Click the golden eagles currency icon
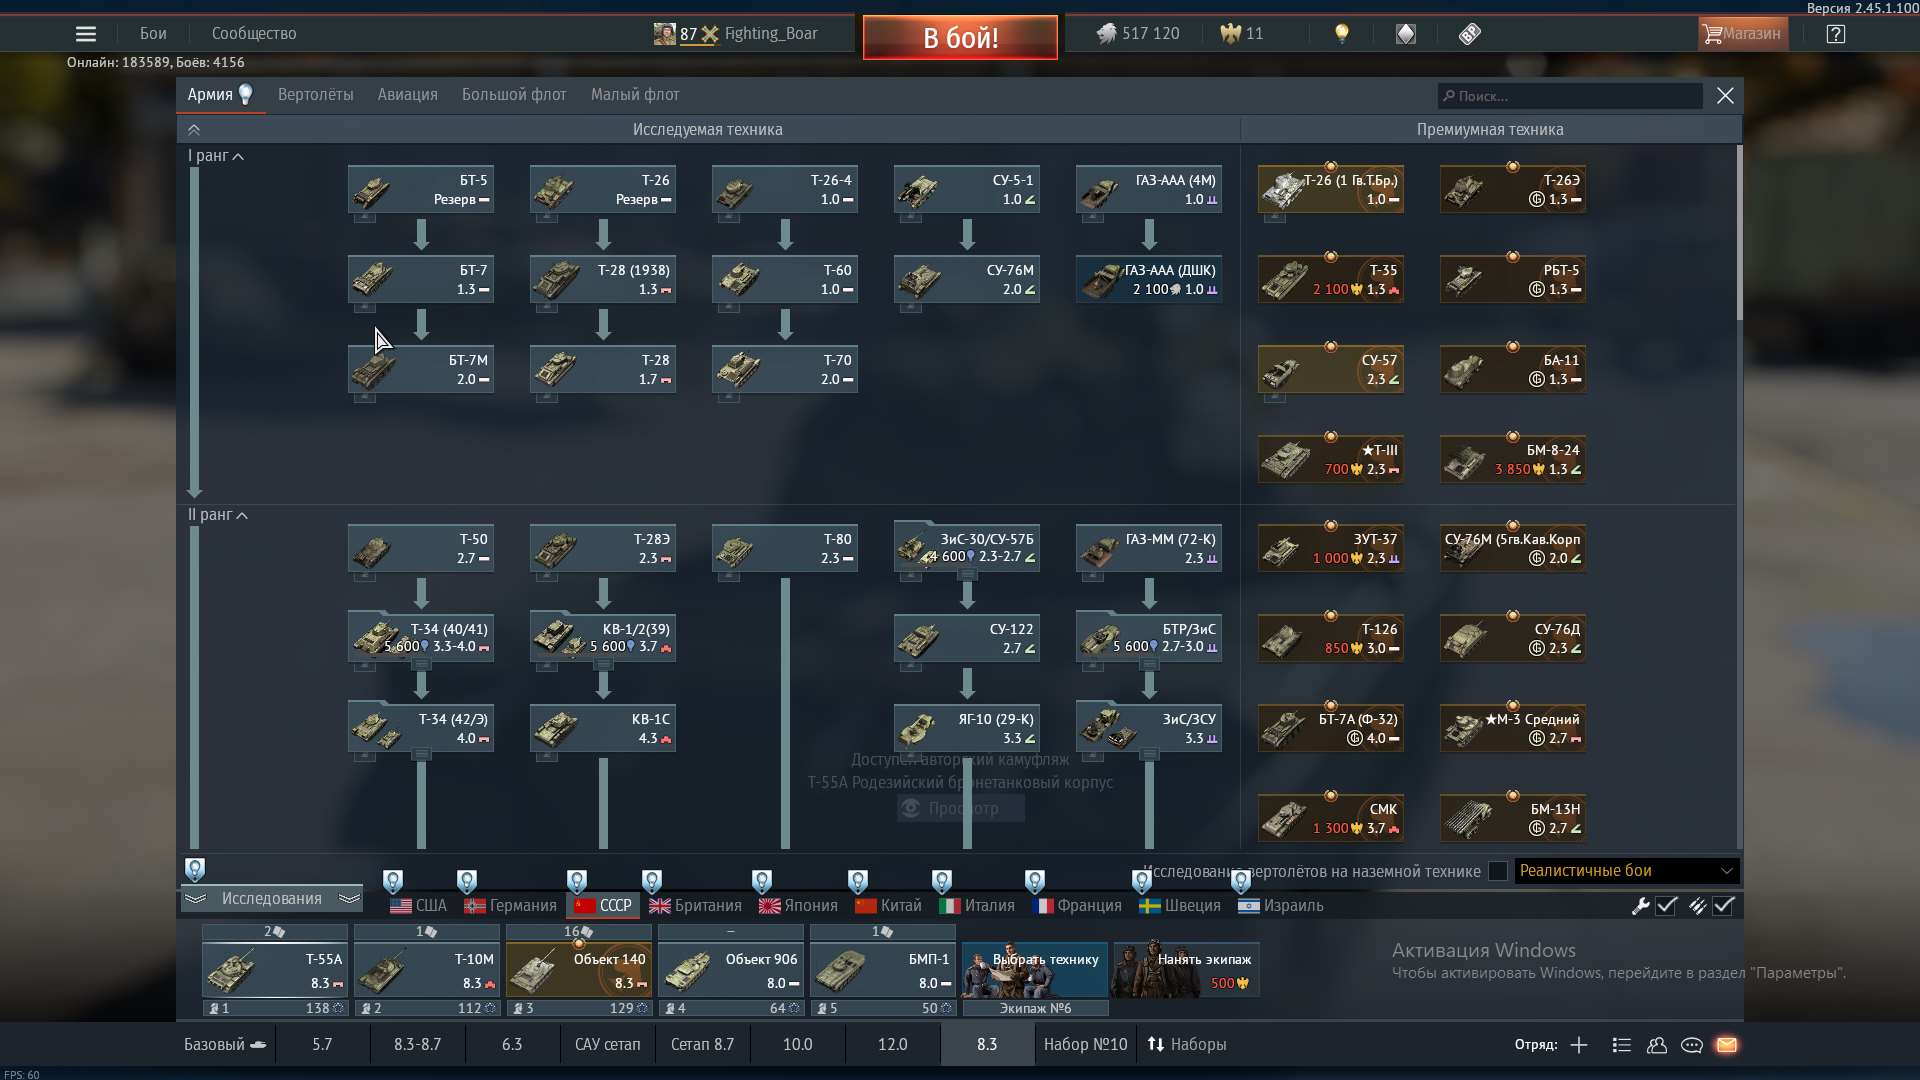1920x1080 pixels. (1230, 34)
